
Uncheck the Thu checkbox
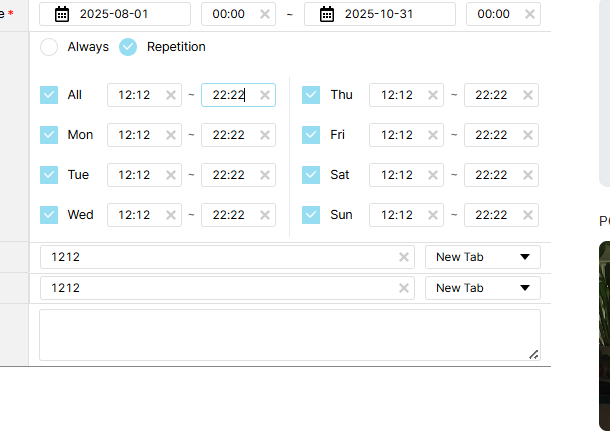311,95
